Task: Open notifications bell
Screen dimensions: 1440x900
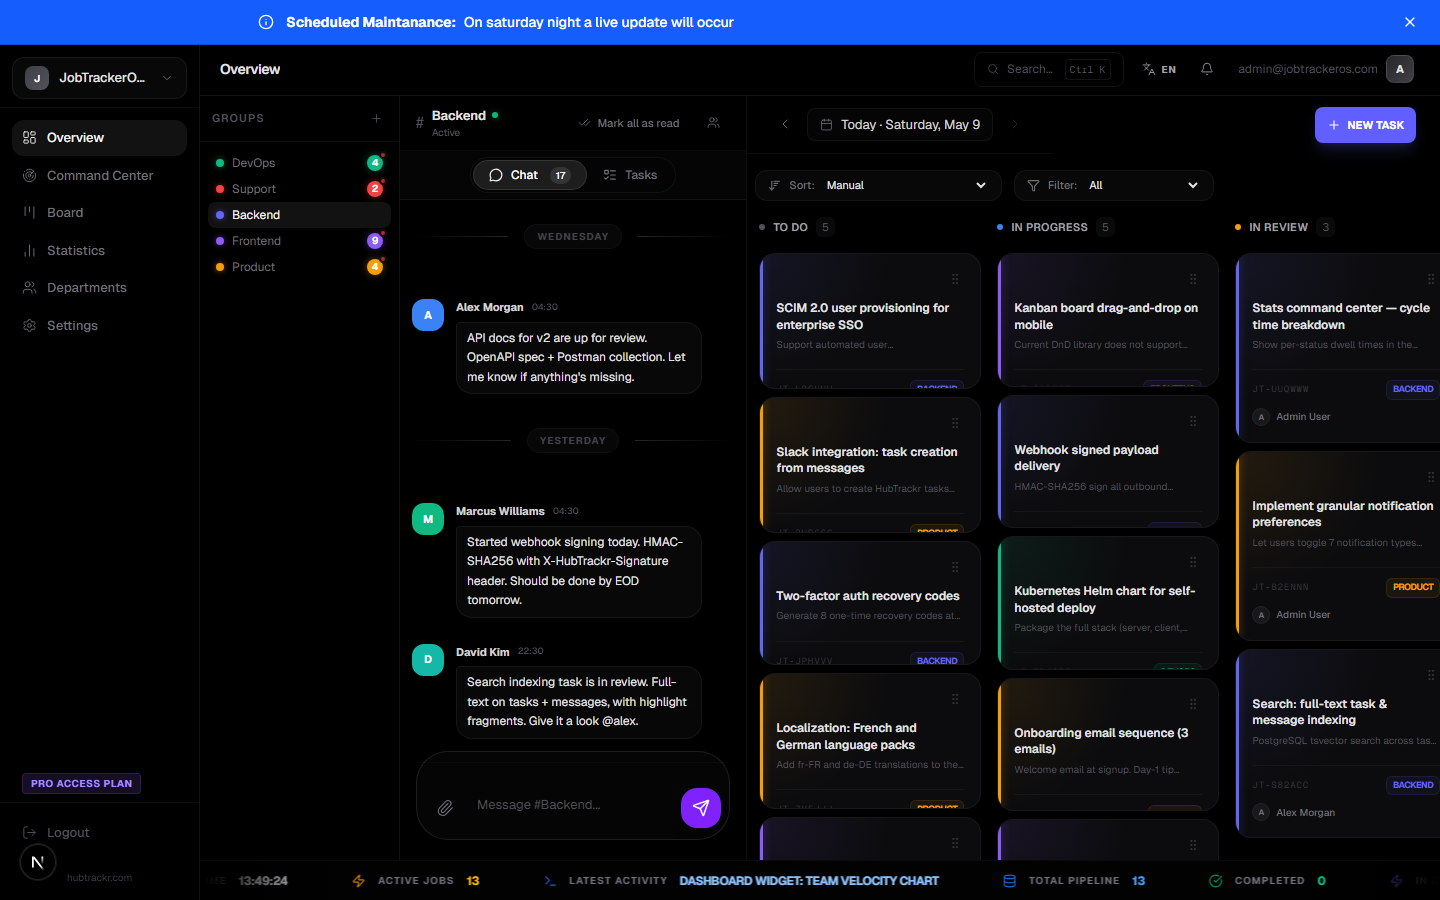Action: point(1207,69)
